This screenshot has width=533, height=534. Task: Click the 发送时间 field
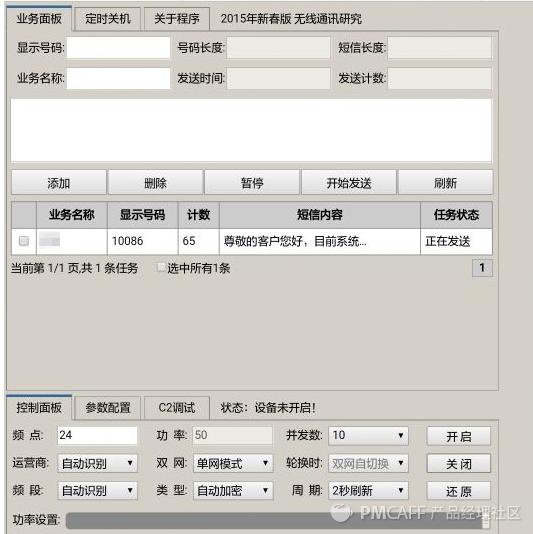point(278,78)
